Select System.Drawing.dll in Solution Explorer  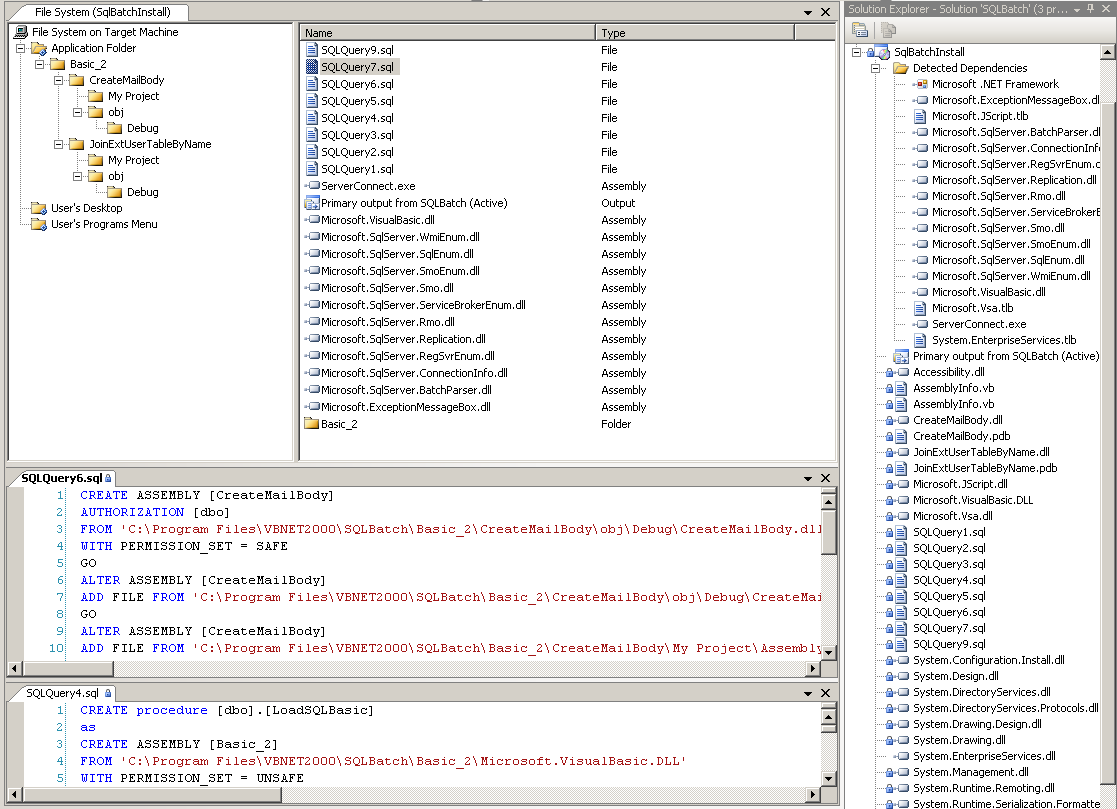(x=959, y=741)
